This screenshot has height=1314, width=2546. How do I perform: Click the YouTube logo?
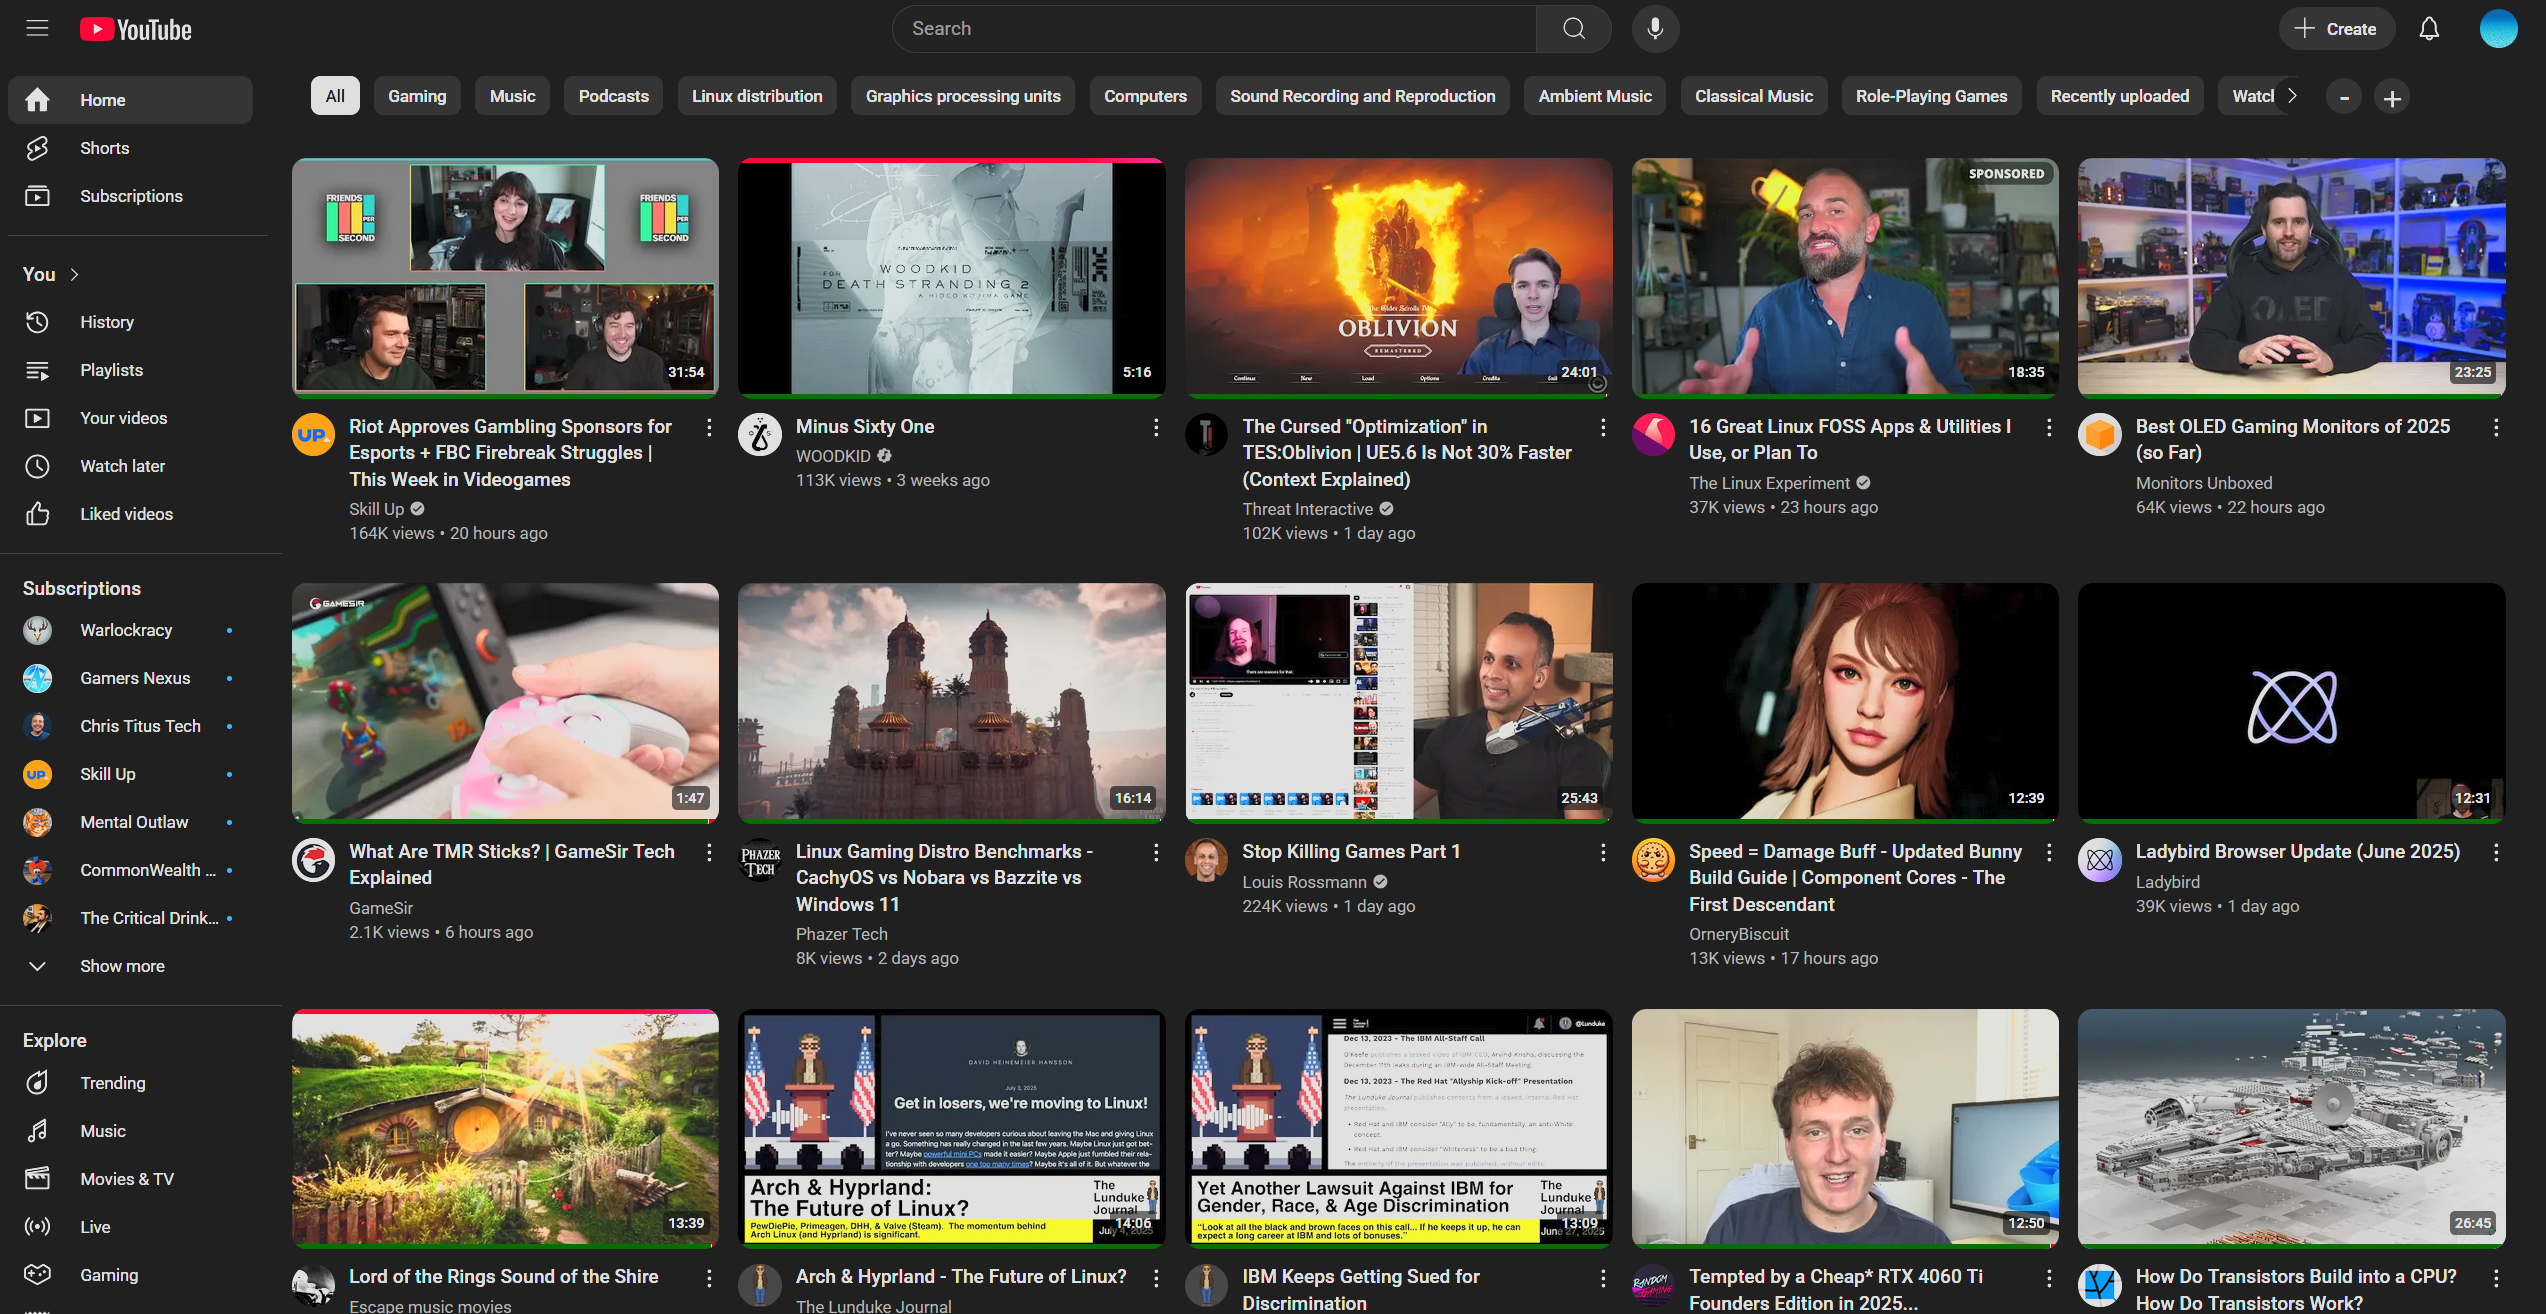136,29
